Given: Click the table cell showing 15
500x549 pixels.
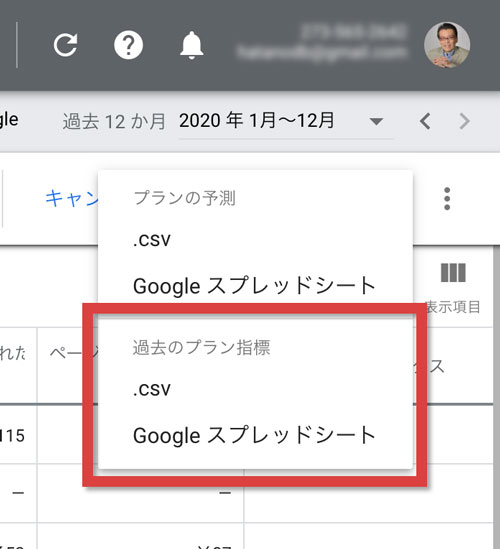Looking at the screenshot, I should pos(13,436).
